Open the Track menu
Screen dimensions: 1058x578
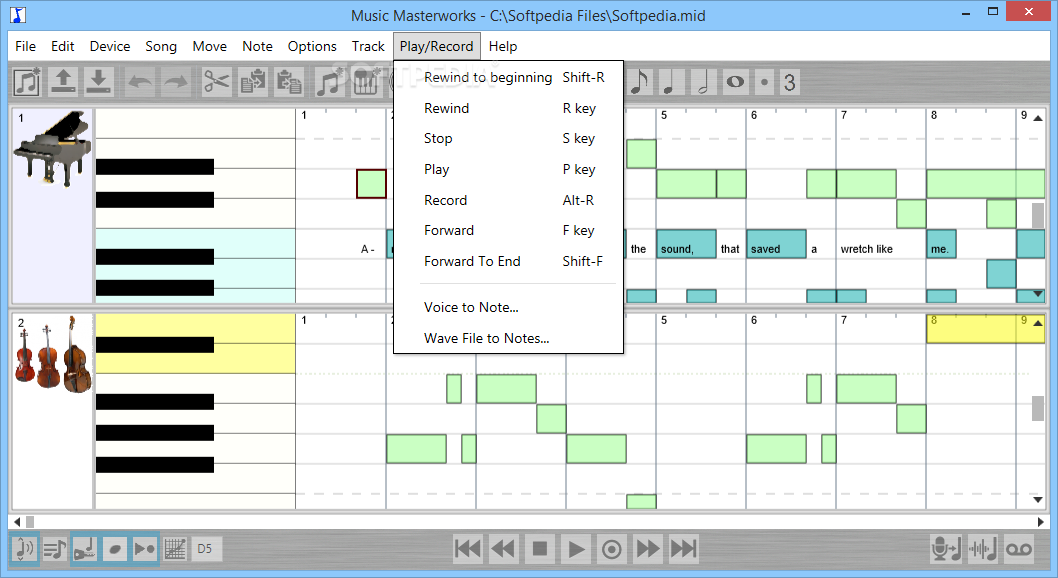(368, 47)
